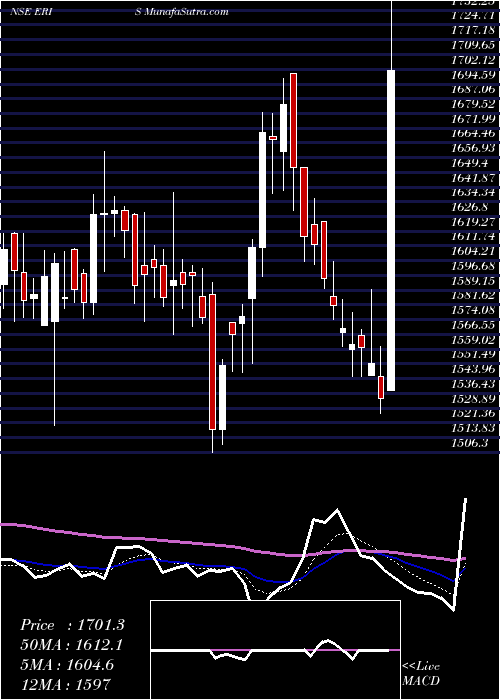Click the price axis label 1506.3
Screen dimensions: 500x700
click(470, 442)
